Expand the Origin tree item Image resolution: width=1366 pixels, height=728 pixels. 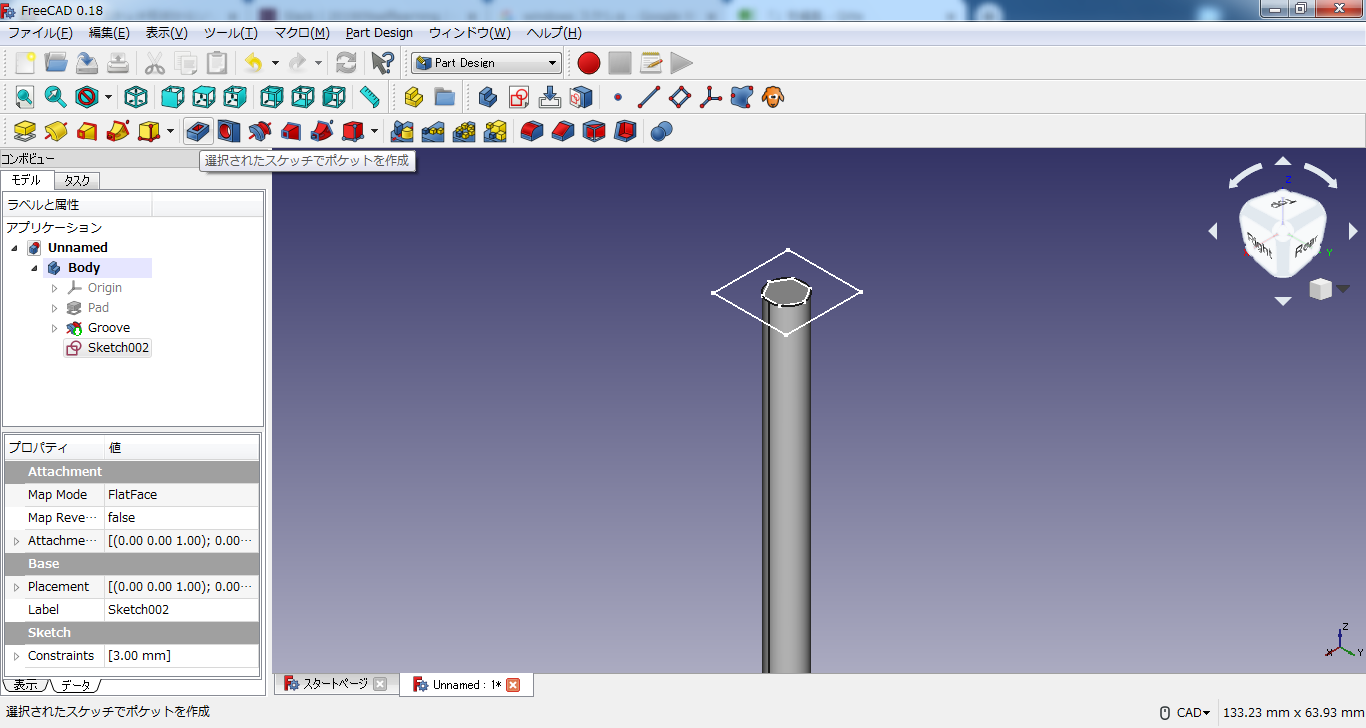pyautogui.click(x=55, y=288)
